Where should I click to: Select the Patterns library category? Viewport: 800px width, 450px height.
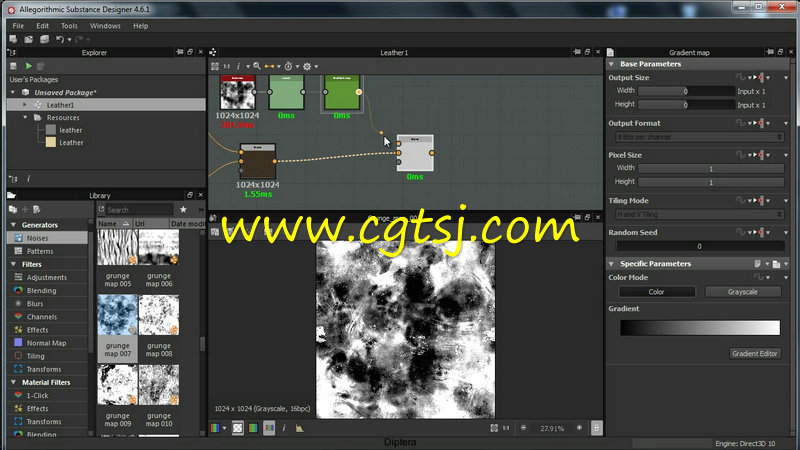[x=47, y=251]
